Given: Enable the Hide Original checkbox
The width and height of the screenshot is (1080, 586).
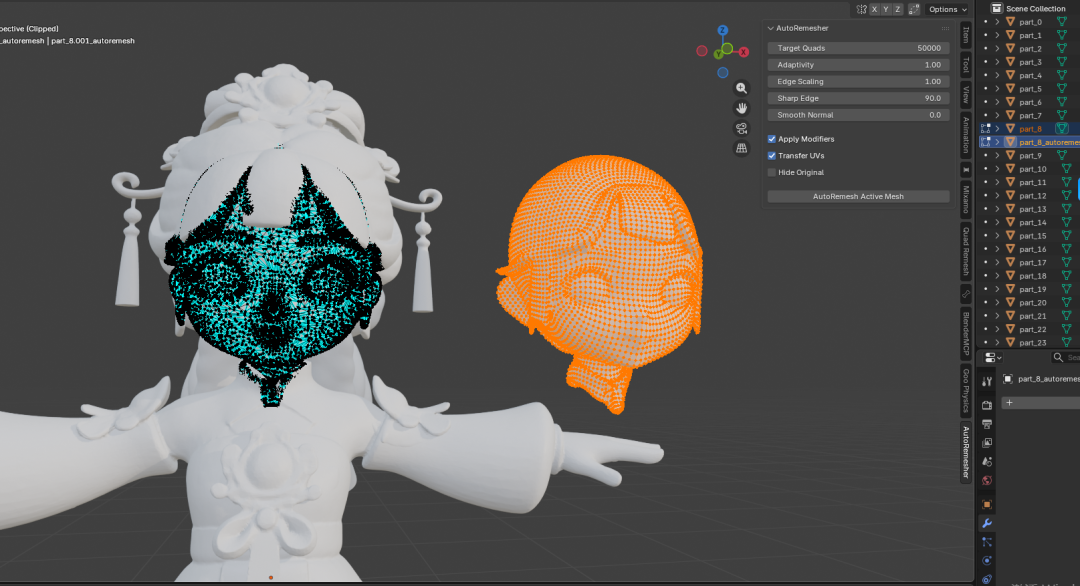Looking at the screenshot, I should pyautogui.click(x=771, y=172).
